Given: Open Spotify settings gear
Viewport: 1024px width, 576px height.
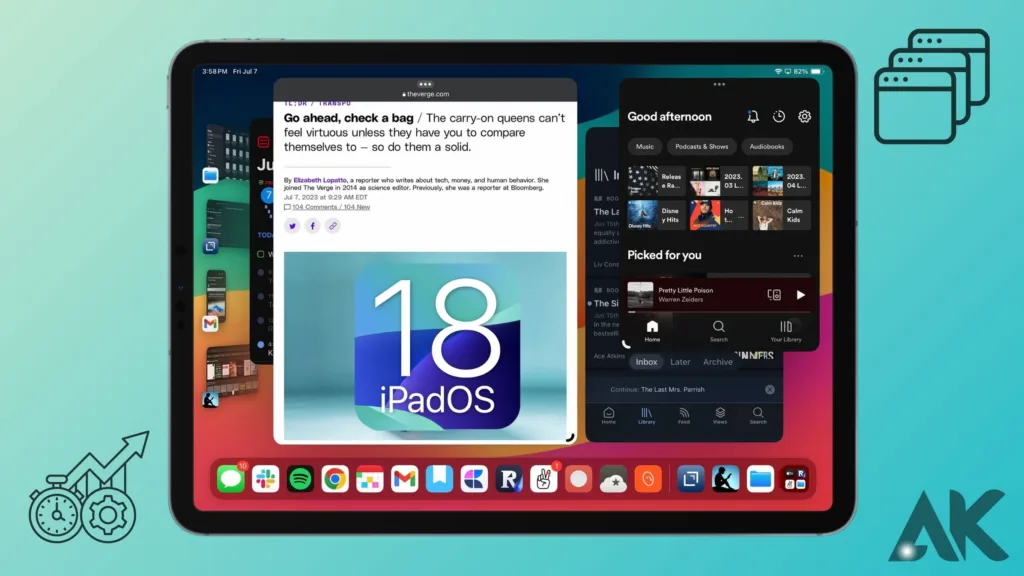Looking at the screenshot, I should (804, 116).
